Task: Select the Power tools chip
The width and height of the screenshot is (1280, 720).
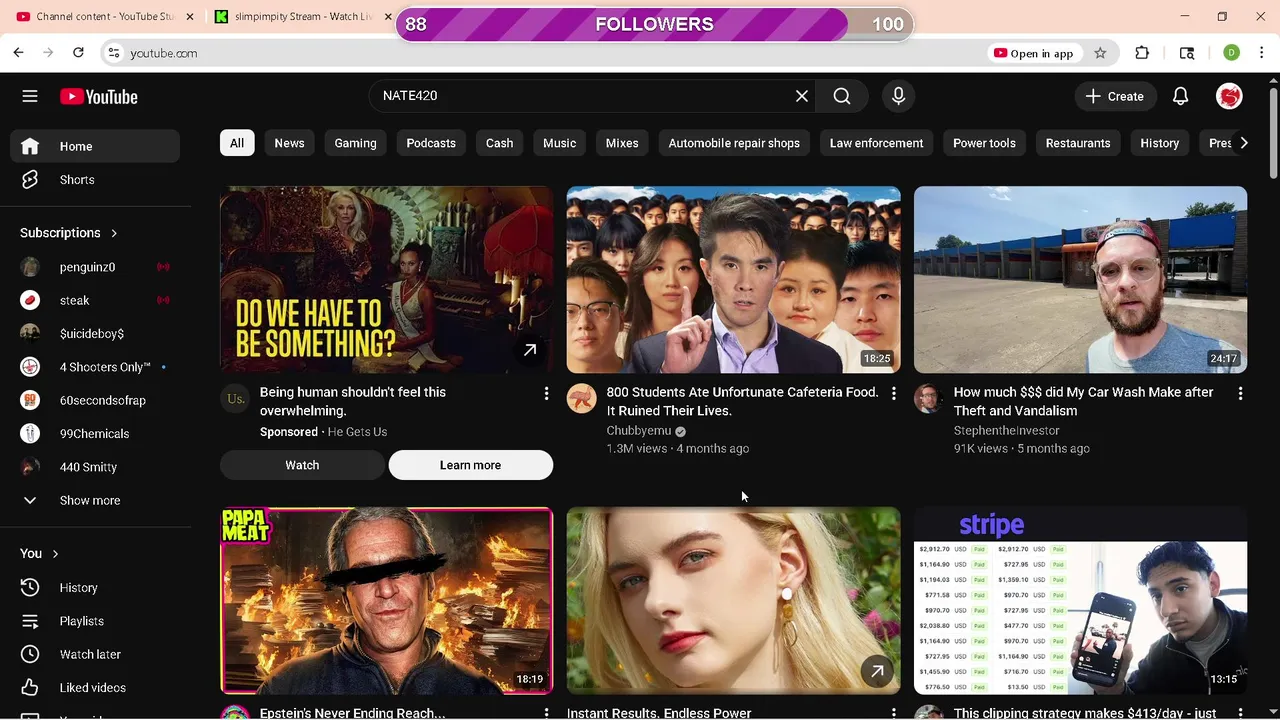Action: click(x=984, y=143)
